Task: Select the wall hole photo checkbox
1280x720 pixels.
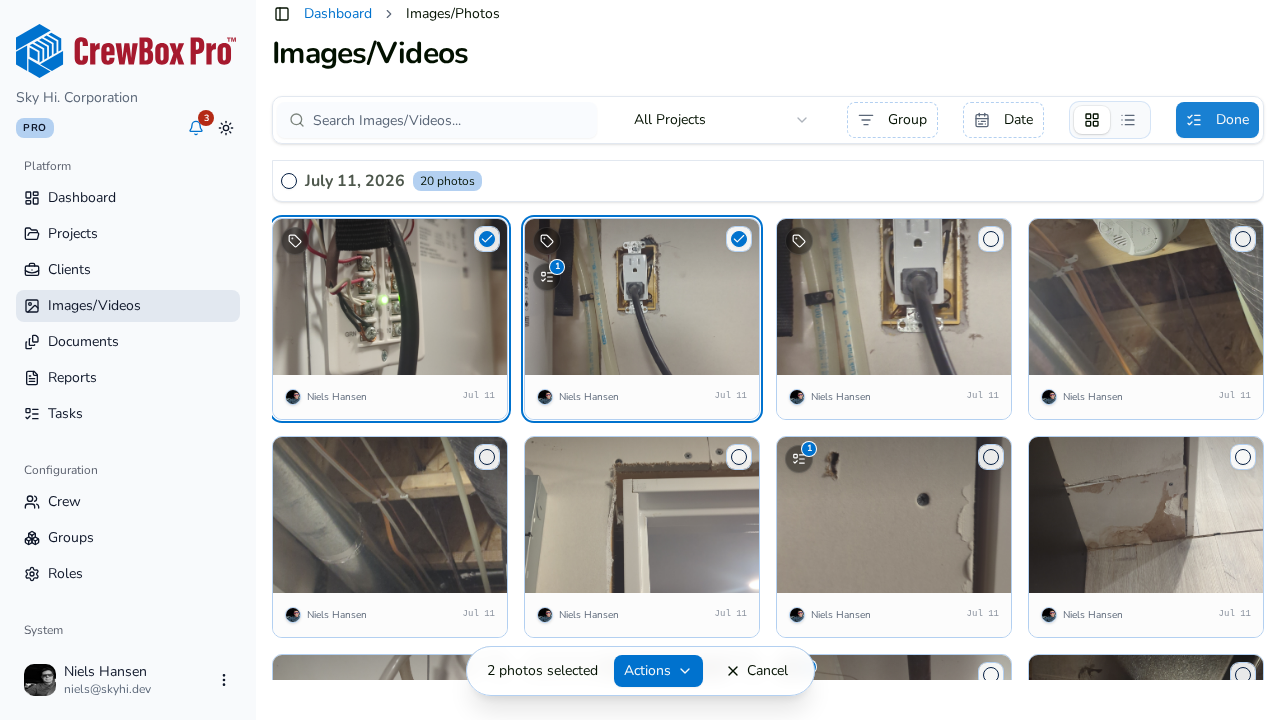Action: 991,457
